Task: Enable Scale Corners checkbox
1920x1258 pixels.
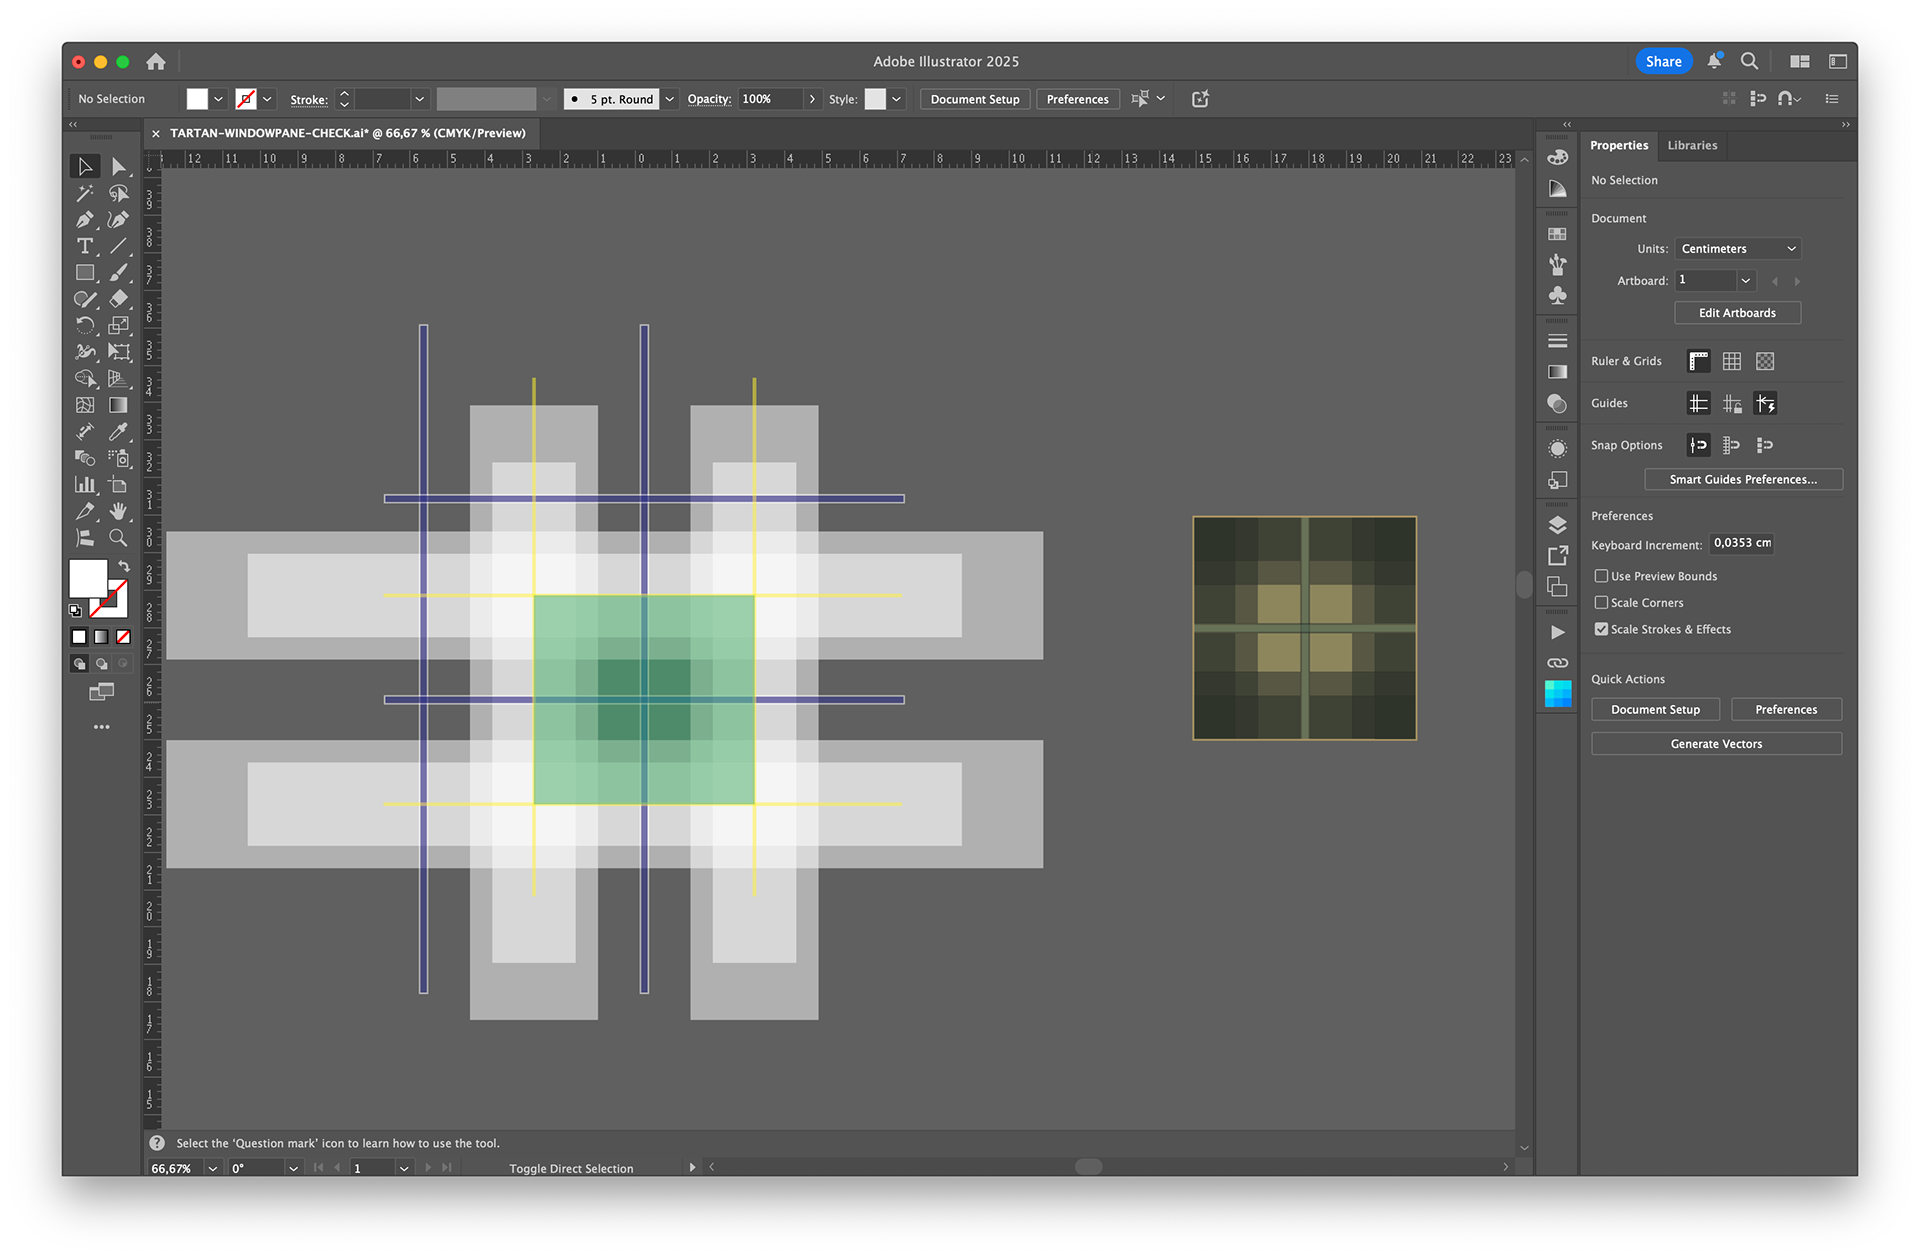Action: (x=1601, y=602)
